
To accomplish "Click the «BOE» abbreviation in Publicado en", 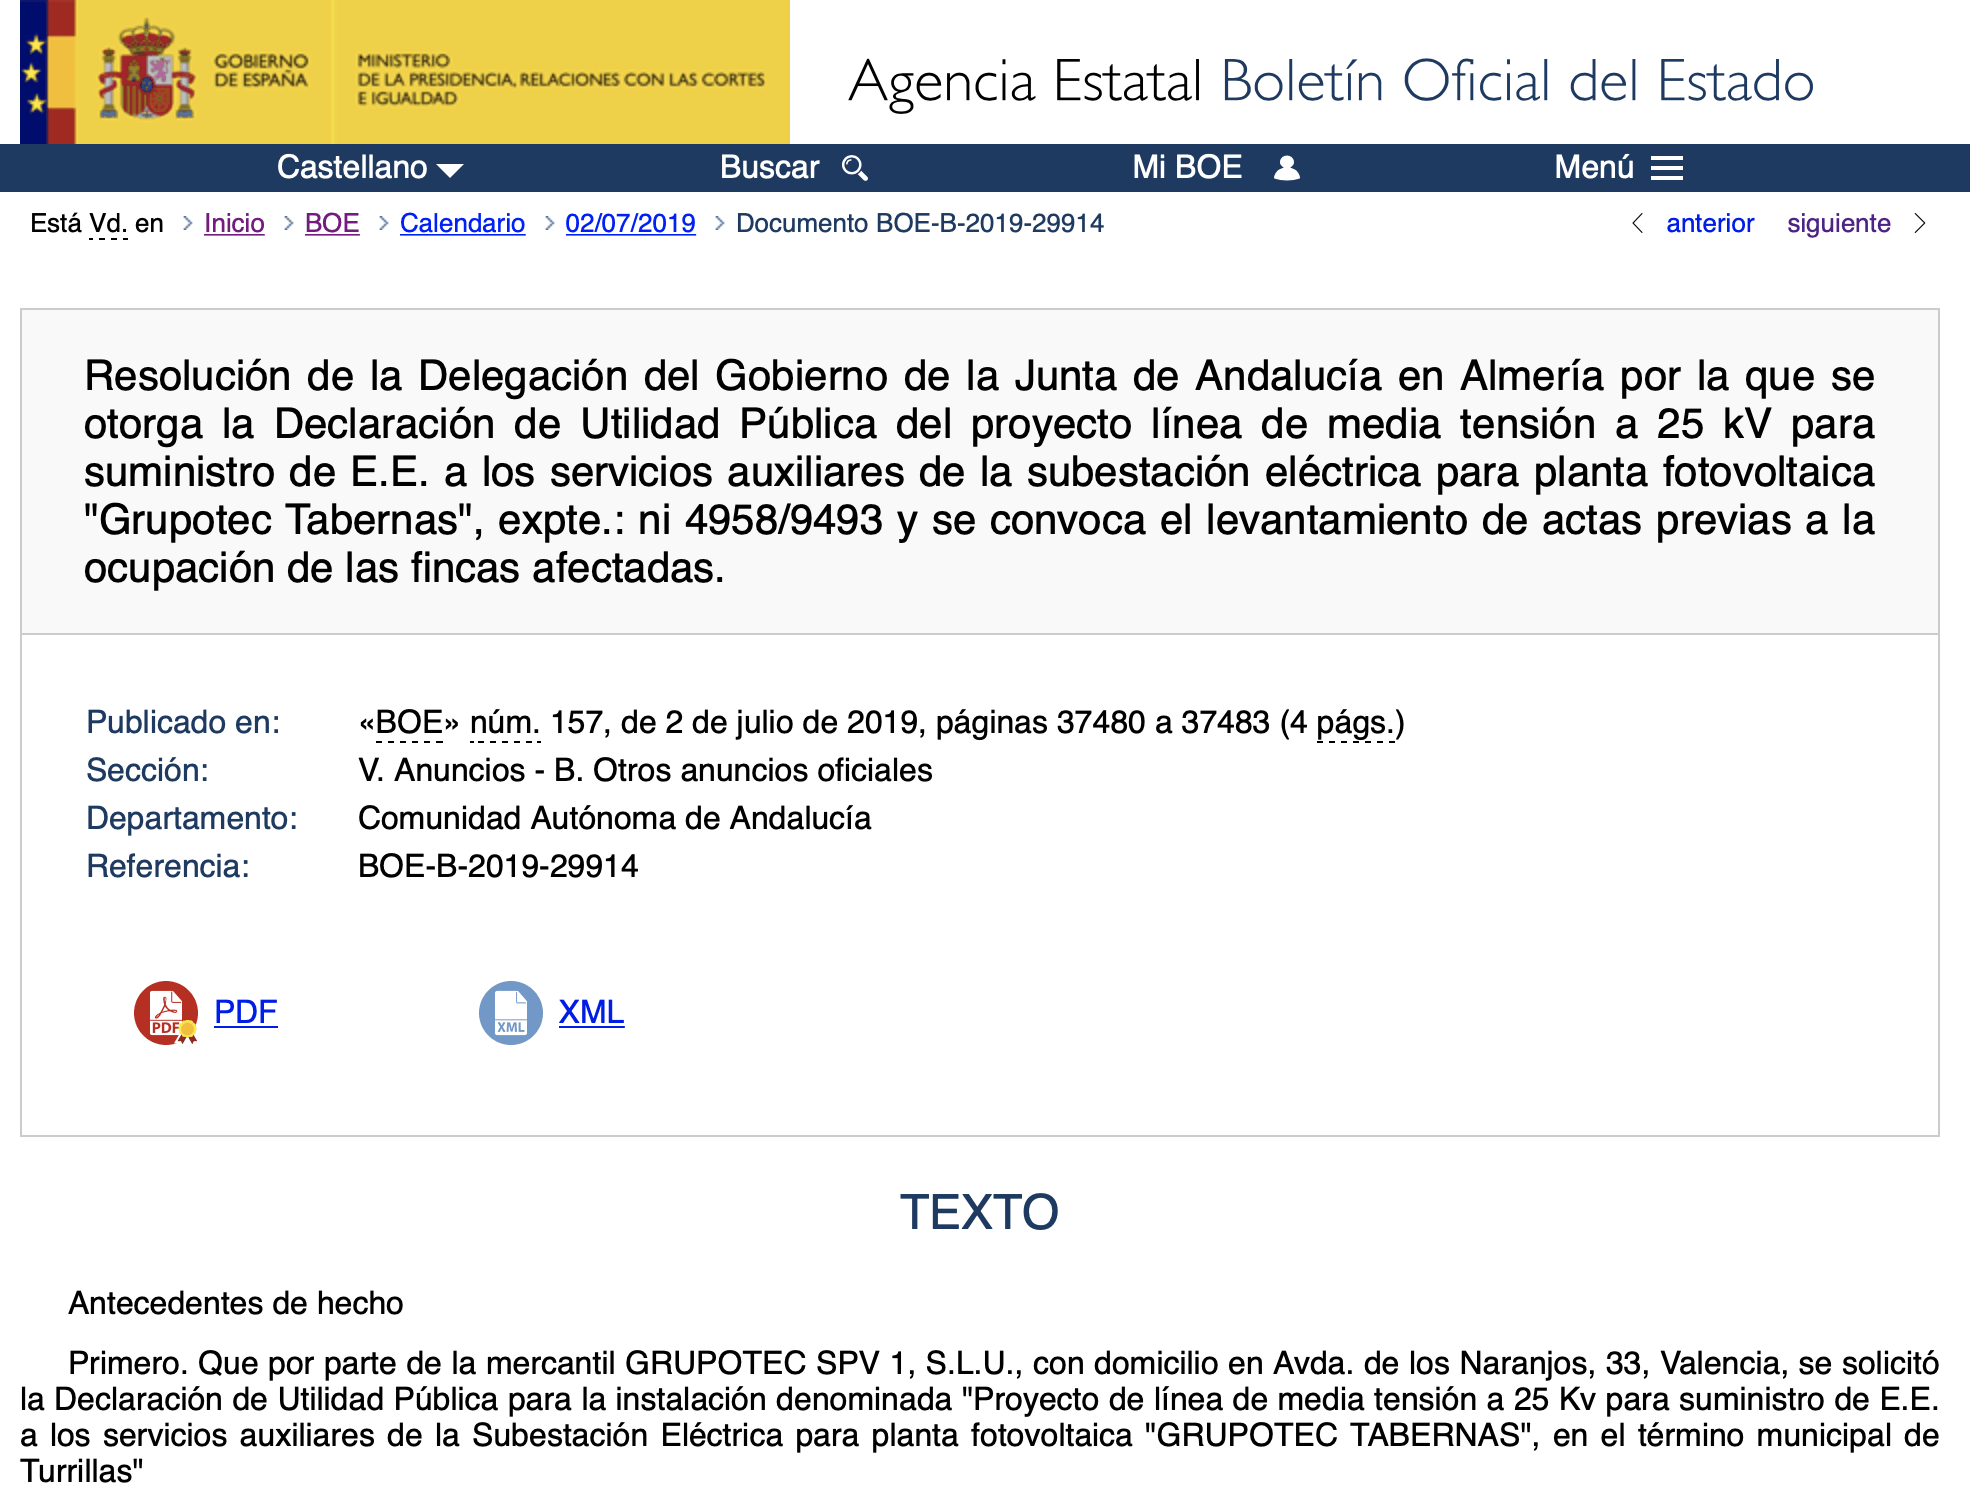I will pyautogui.click(x=409, y=722).
